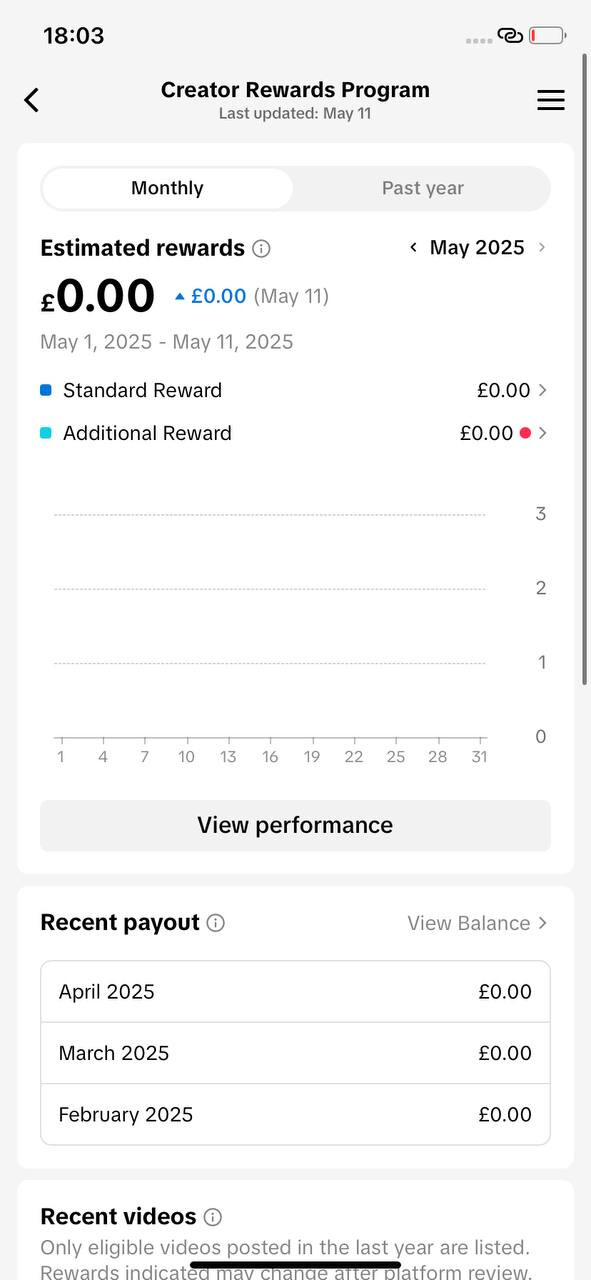This screenshot has height=1280, width=591.
Task: Select the April 2025 payout row
Action: point(295,992)
